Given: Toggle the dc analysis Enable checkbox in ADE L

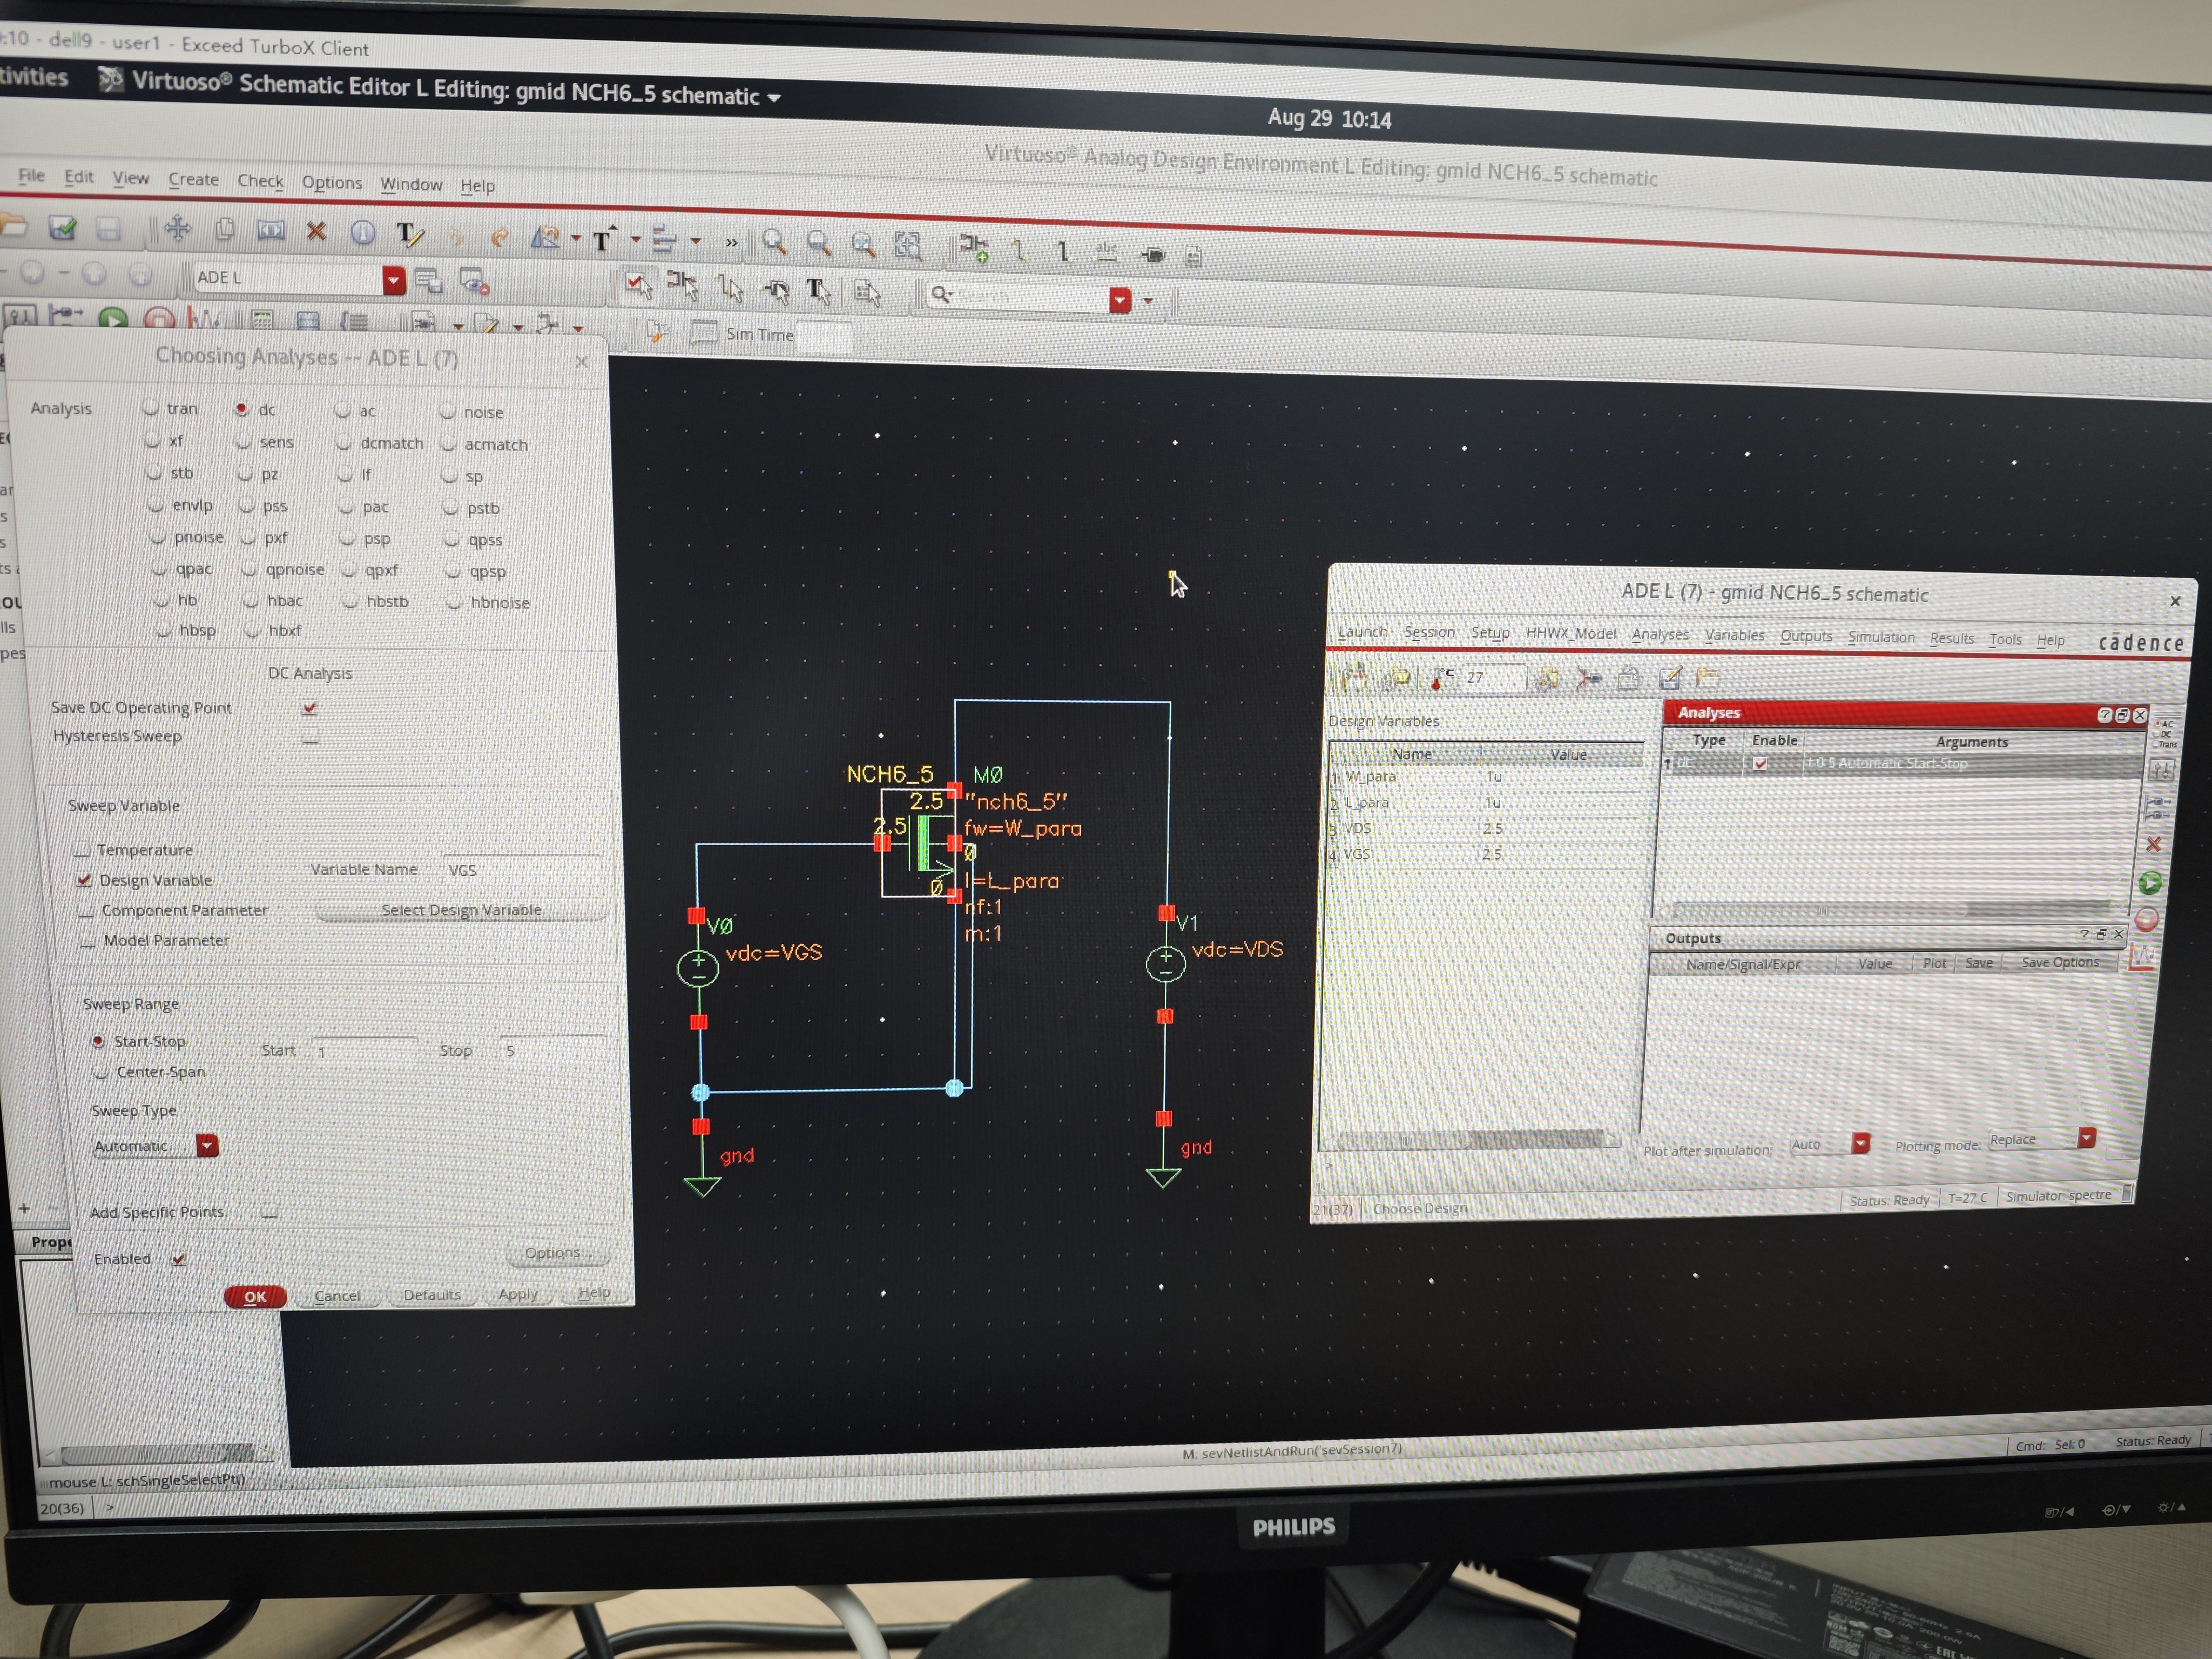Looking at the screenshot, I should coord(1760,764).
